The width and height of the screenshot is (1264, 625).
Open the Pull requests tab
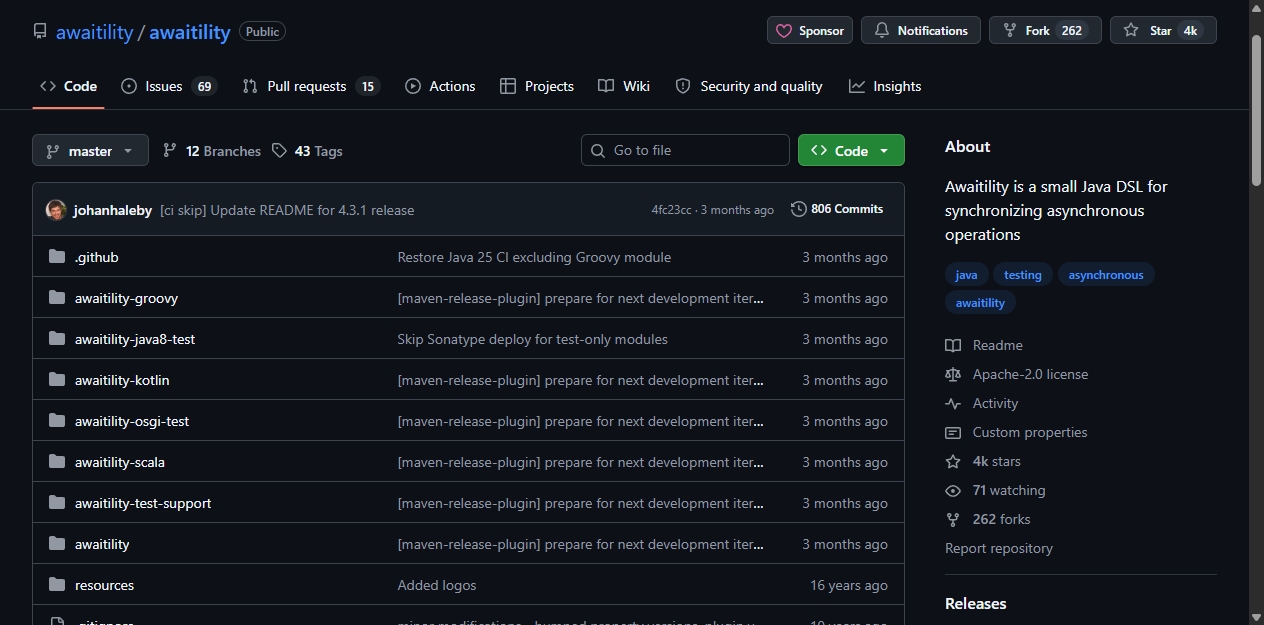click(311, 86)
